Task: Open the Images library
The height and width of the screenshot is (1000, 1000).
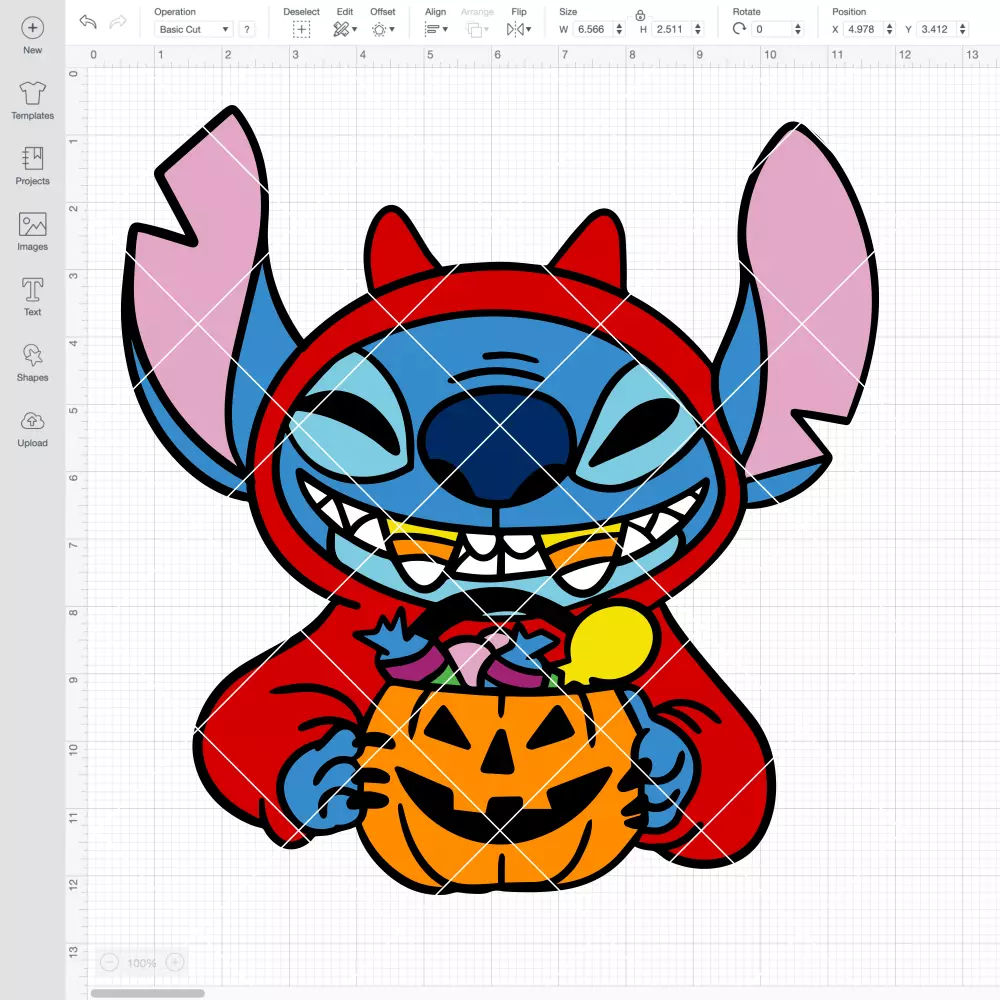Action: pos(33,232)
